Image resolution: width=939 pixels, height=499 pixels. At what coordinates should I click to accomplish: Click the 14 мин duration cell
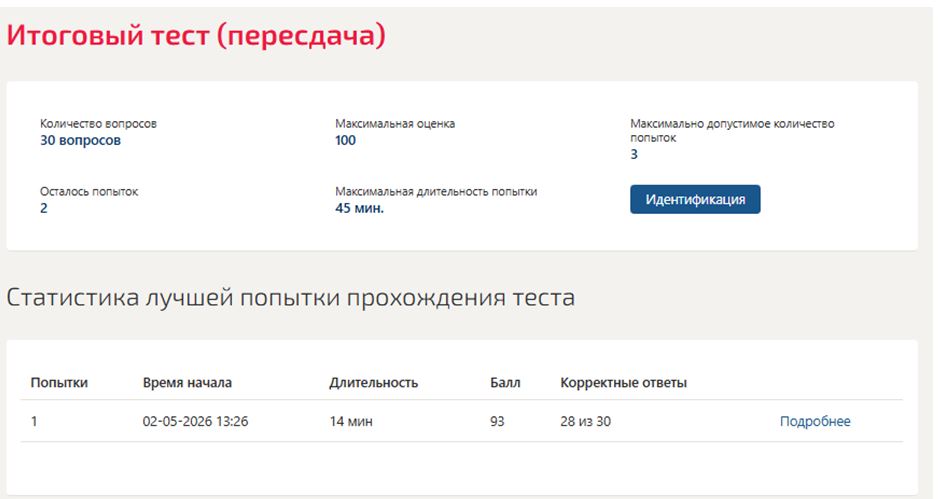click(x=351, y=421)
